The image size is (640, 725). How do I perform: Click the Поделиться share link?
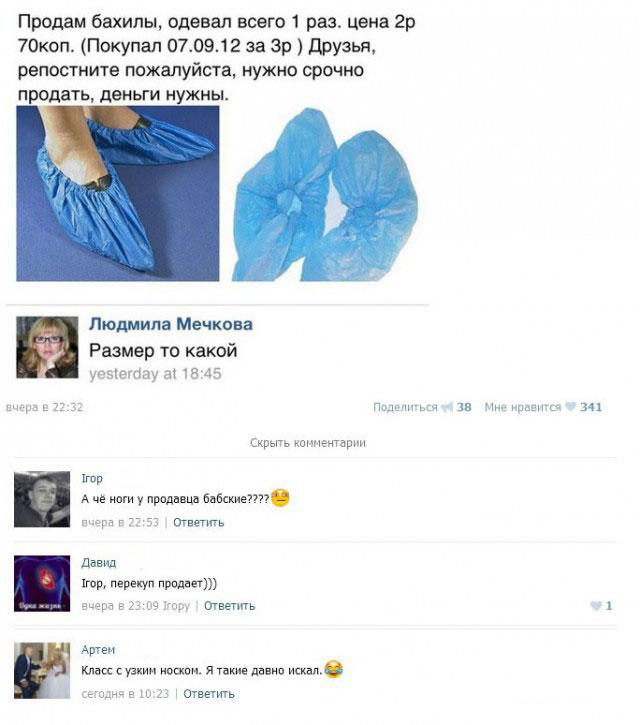405,407
